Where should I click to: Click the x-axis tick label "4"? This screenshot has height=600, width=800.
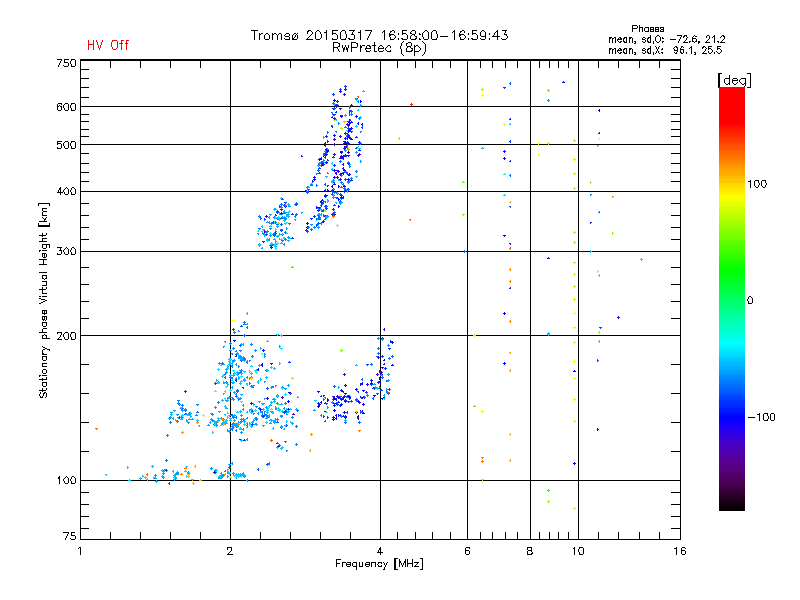click(380, 551)
